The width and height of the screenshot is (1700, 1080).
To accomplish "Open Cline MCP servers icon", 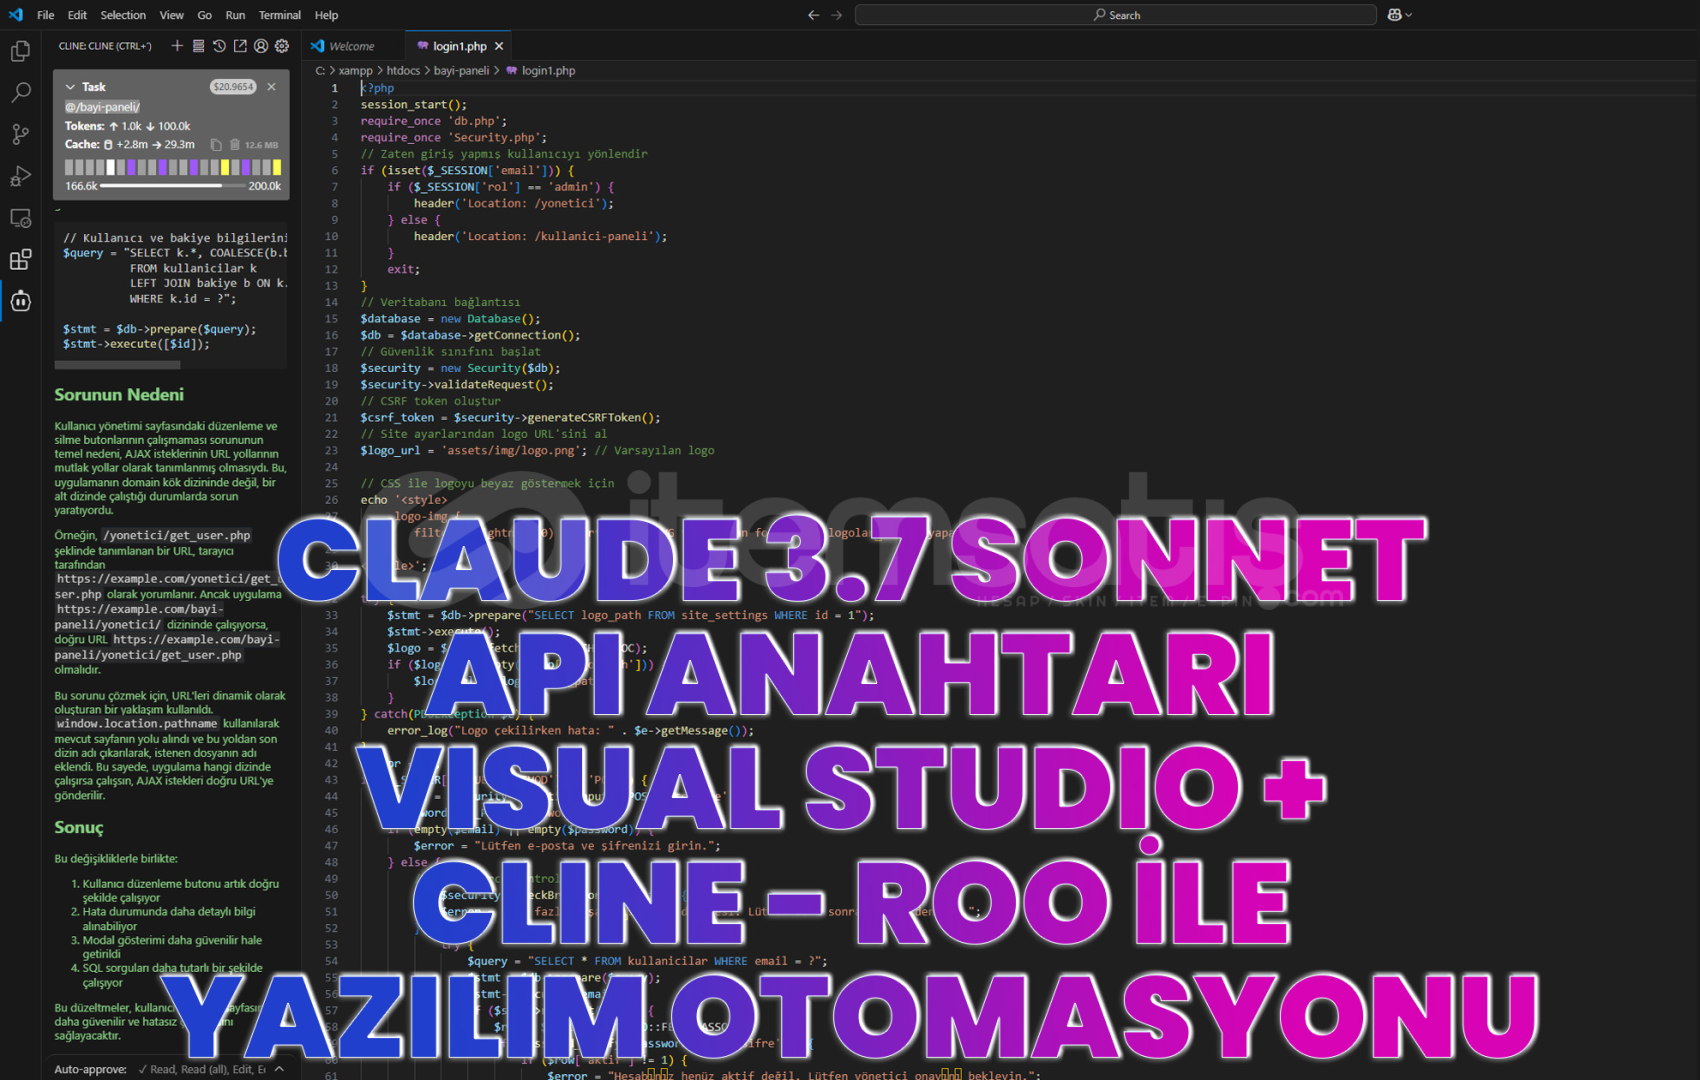I will coord(198,46).
